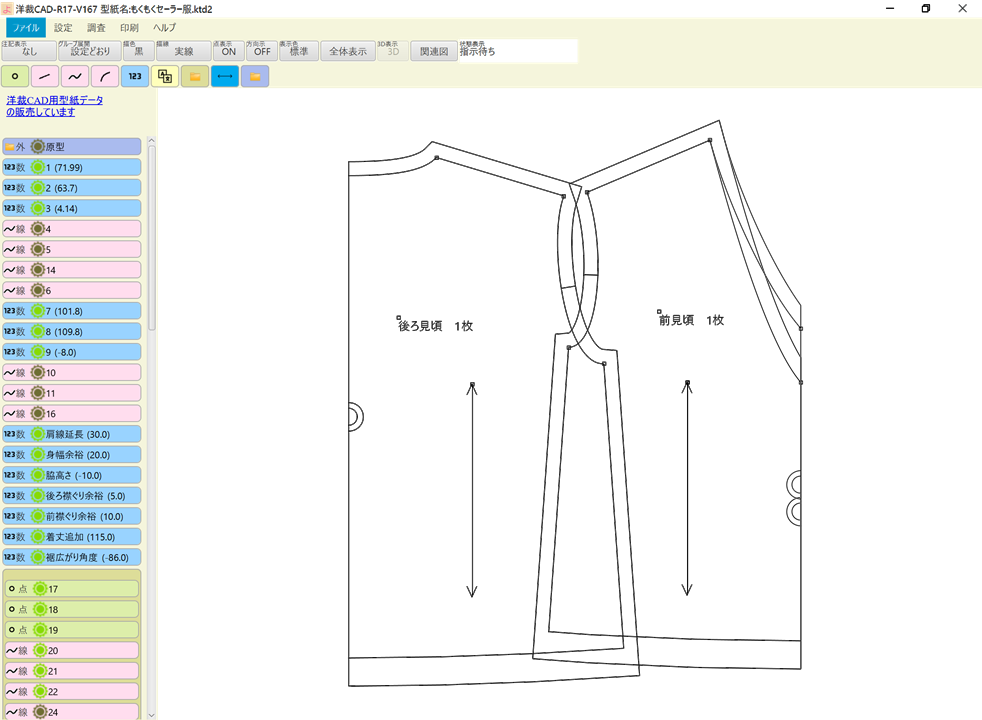The height and width of the screenshot is (720, 982).
Task: Click the green gear on row 8 (109.8)
Action: [38, 331]
